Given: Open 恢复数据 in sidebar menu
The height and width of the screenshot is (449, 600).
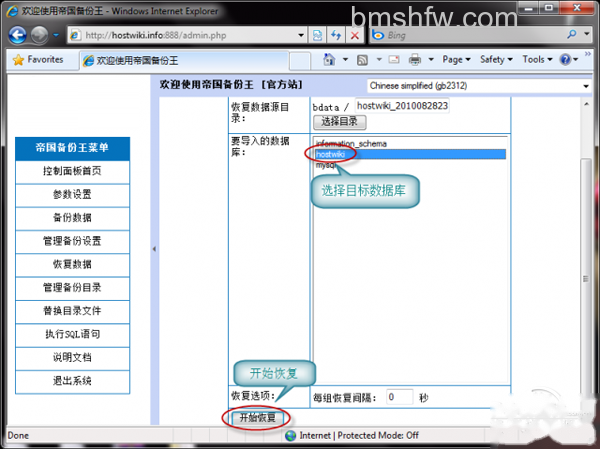Looking at the screenshot, I should click(x=72, y=264).
